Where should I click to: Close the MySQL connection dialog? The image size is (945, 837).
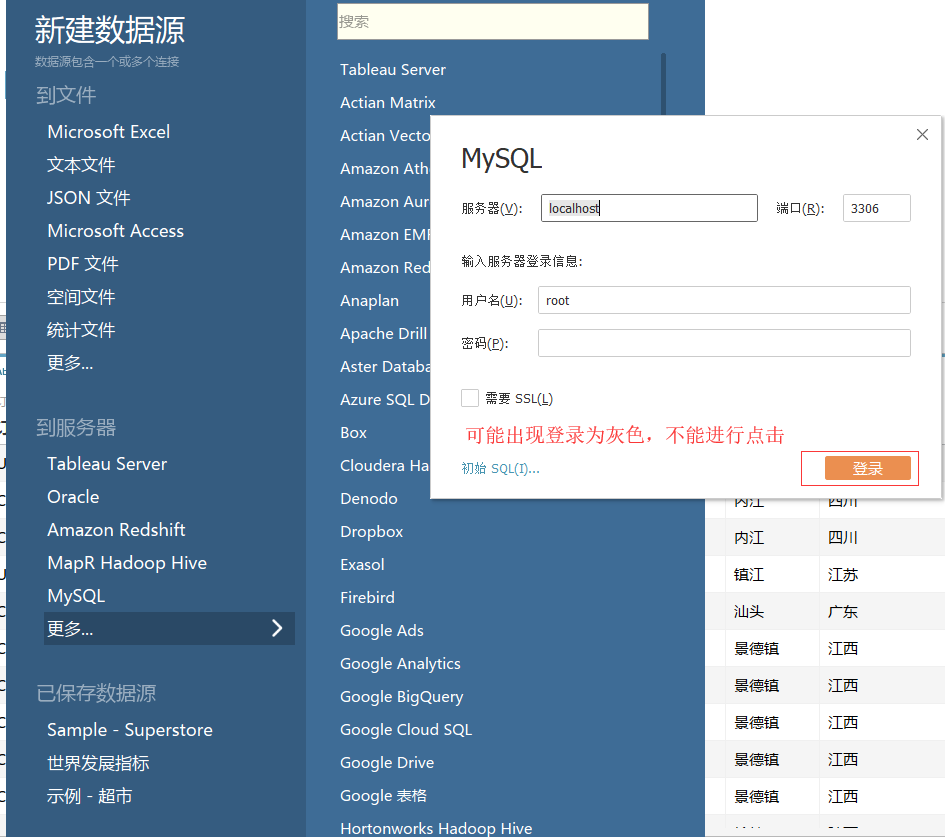(921, 134)
